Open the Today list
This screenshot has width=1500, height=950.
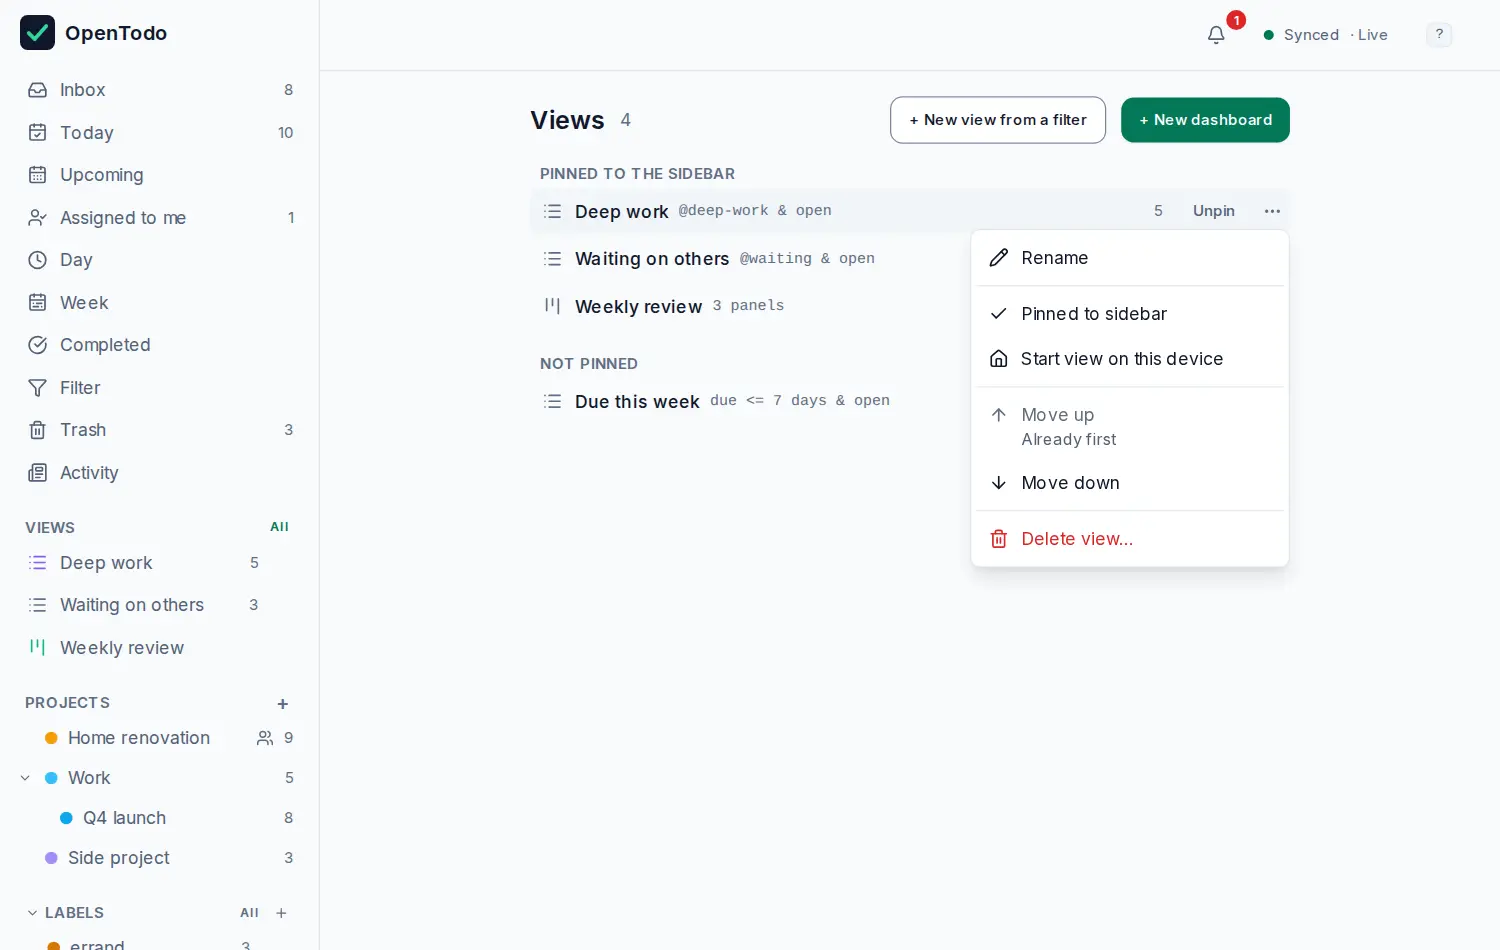tap(160, 133)
